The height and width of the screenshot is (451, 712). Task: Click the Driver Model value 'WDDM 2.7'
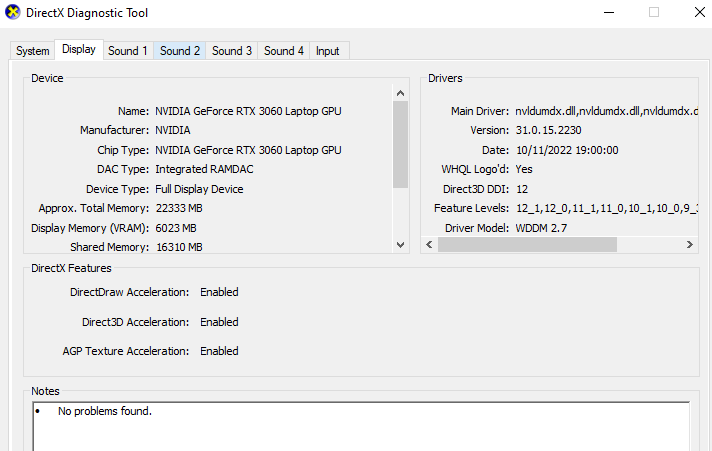point(541,228)
